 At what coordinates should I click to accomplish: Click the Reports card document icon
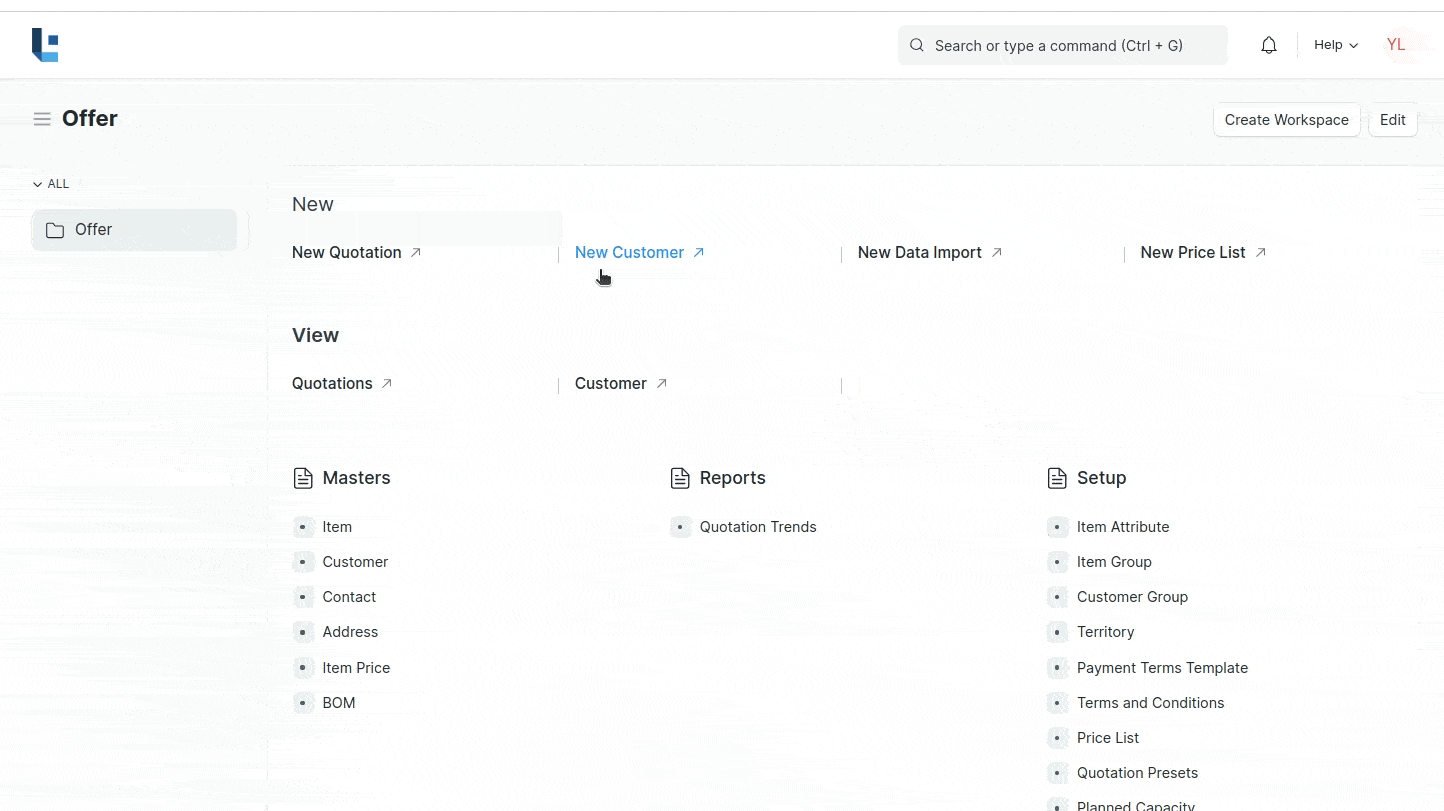pyautogui.click(x=680, y=478)
